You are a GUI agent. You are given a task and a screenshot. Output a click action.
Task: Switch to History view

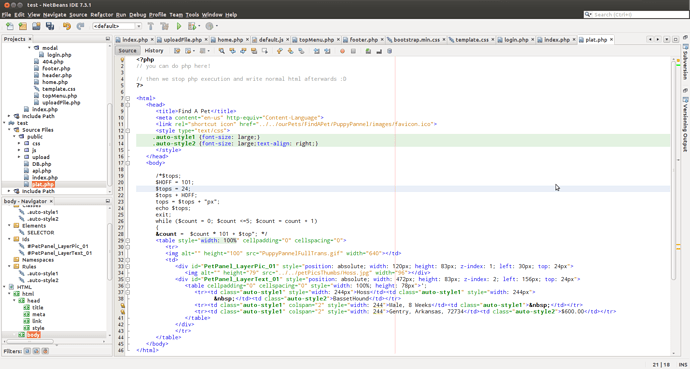pos(154,51)
